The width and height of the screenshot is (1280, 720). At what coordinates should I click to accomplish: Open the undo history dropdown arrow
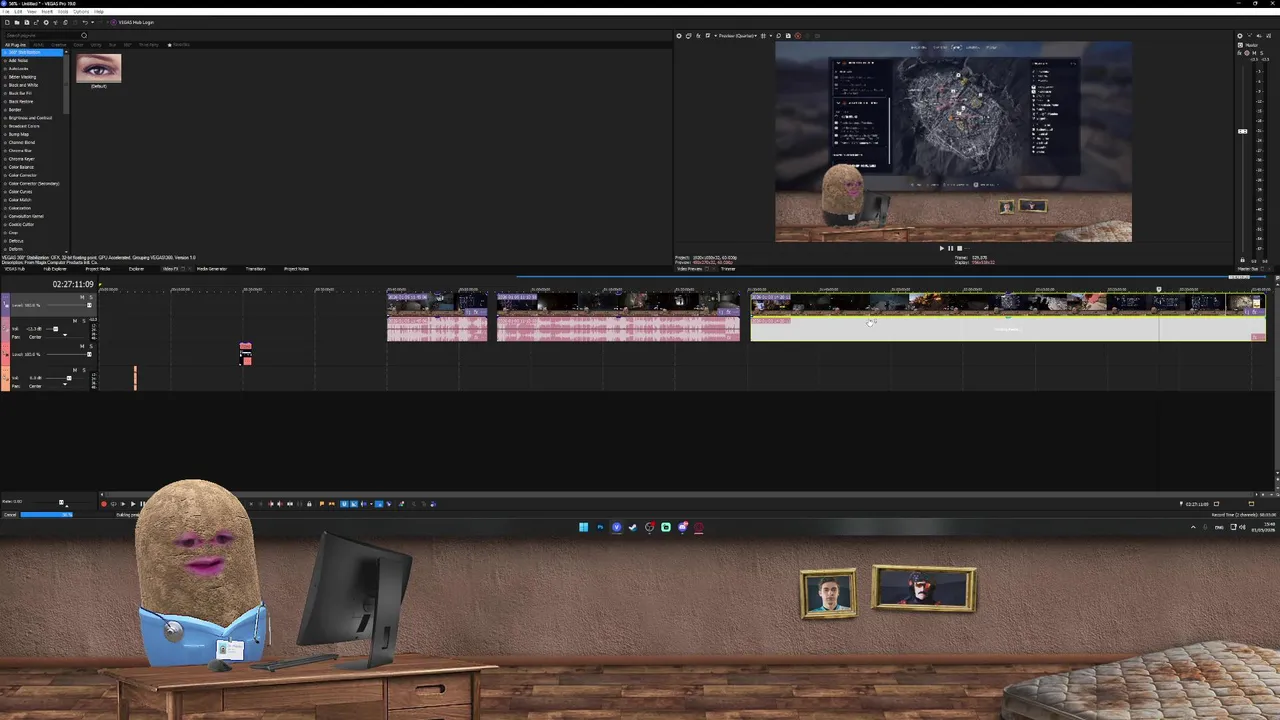93,22
